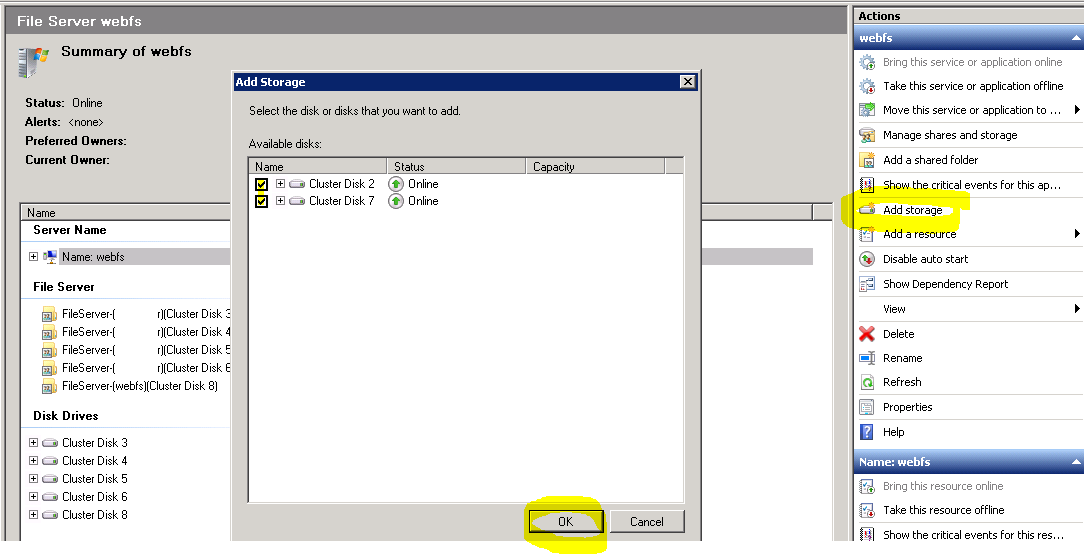Image resolution: width=1084 pixels, height=555 pixels.
Task: Select FileServer-(webfs)(Cluster Disk 8) entry
Action: click(x=140, y=386)
